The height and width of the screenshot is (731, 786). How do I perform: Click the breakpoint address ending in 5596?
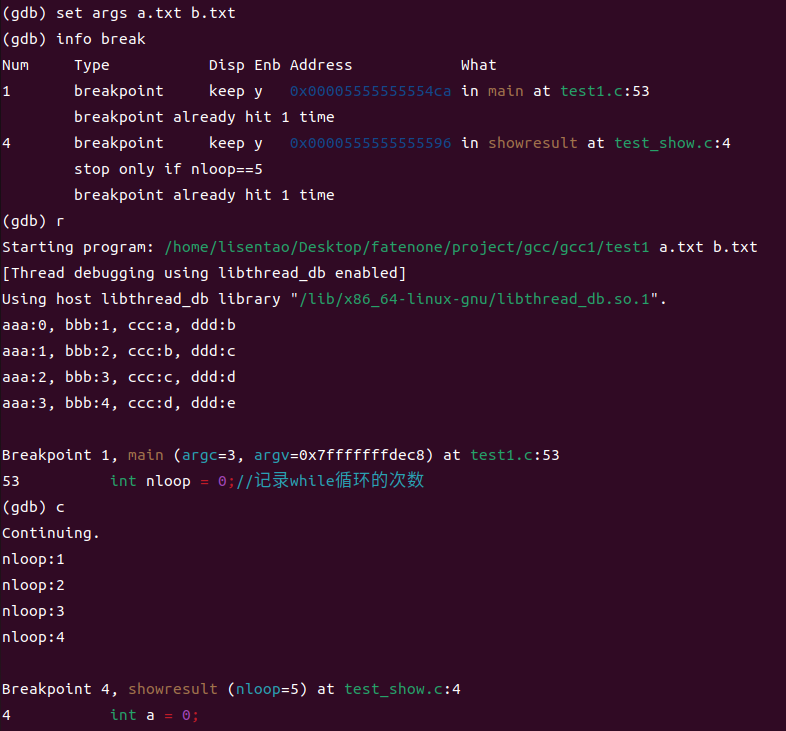pyautogui.click(x=371, y=143)
